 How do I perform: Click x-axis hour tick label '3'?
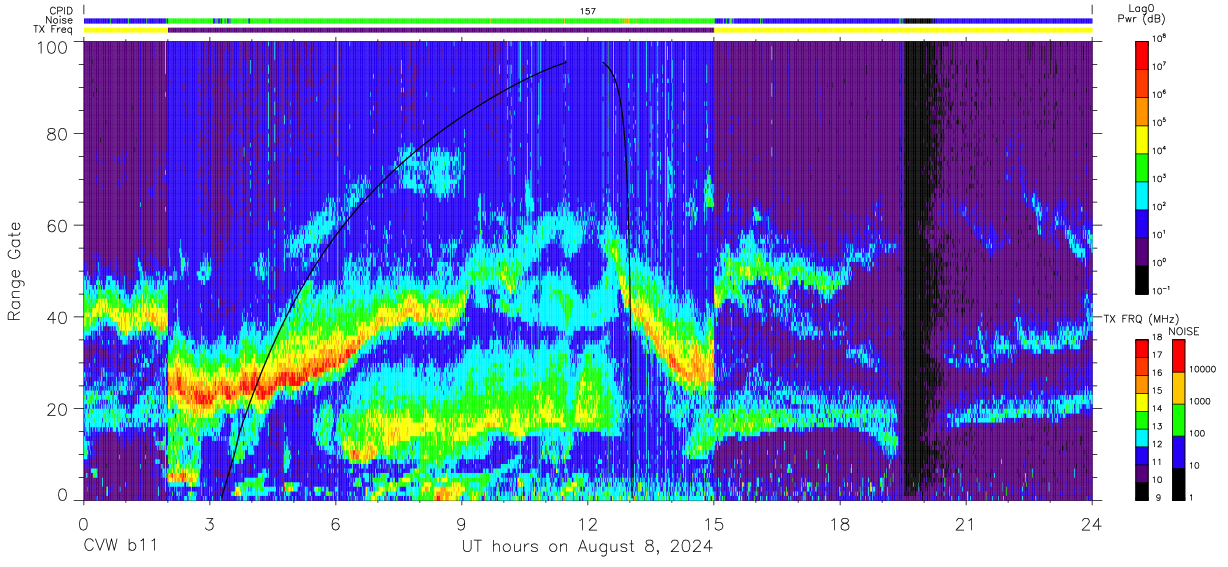coord(210,523)
